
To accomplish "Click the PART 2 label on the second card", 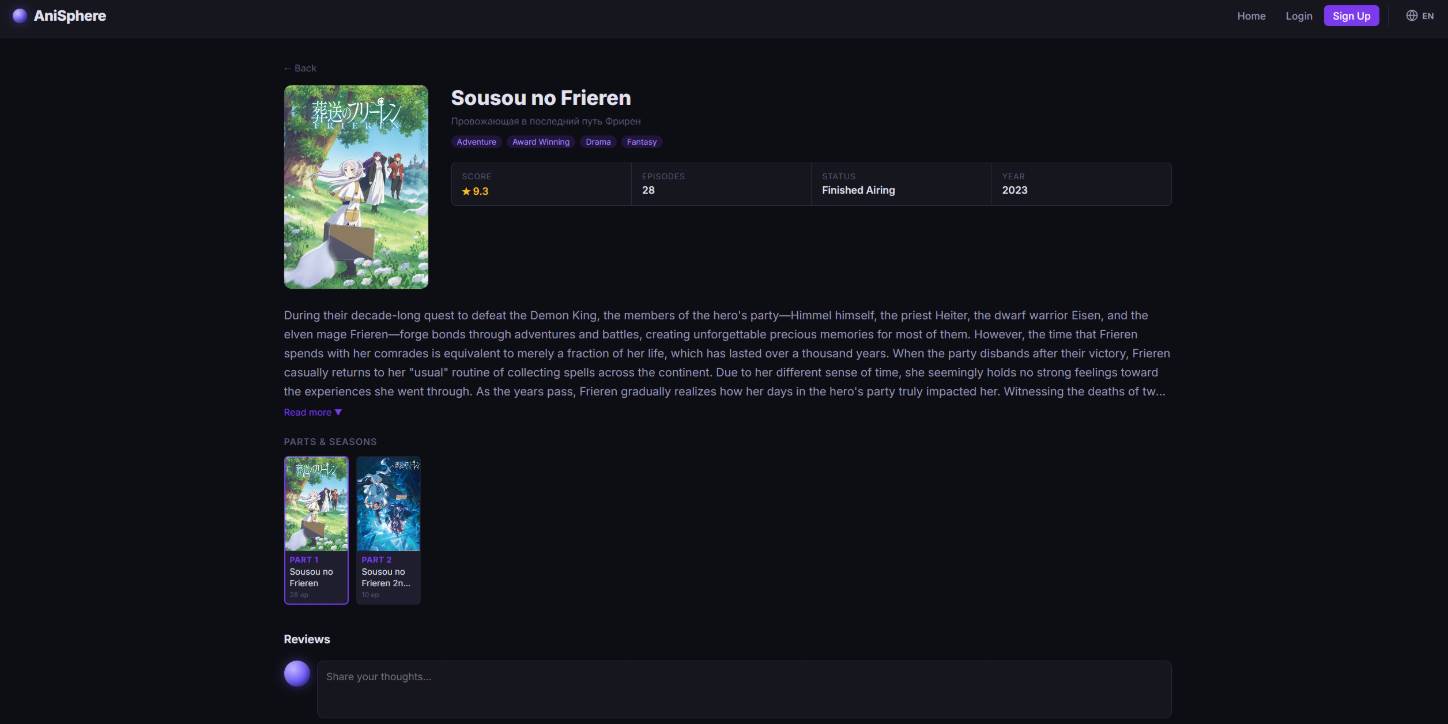I will (376, 560).
